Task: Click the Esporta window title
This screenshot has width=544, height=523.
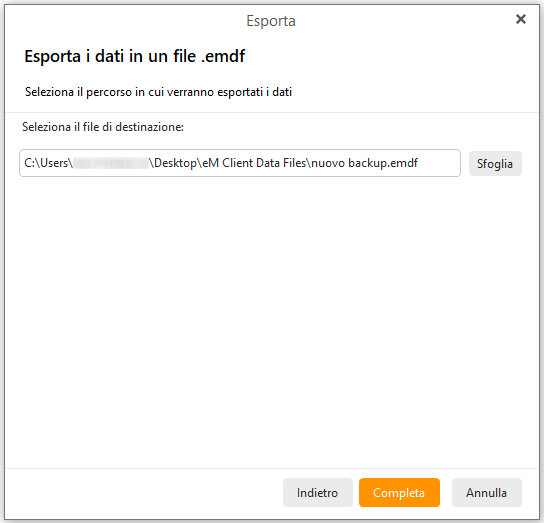Action: [271, 21]
